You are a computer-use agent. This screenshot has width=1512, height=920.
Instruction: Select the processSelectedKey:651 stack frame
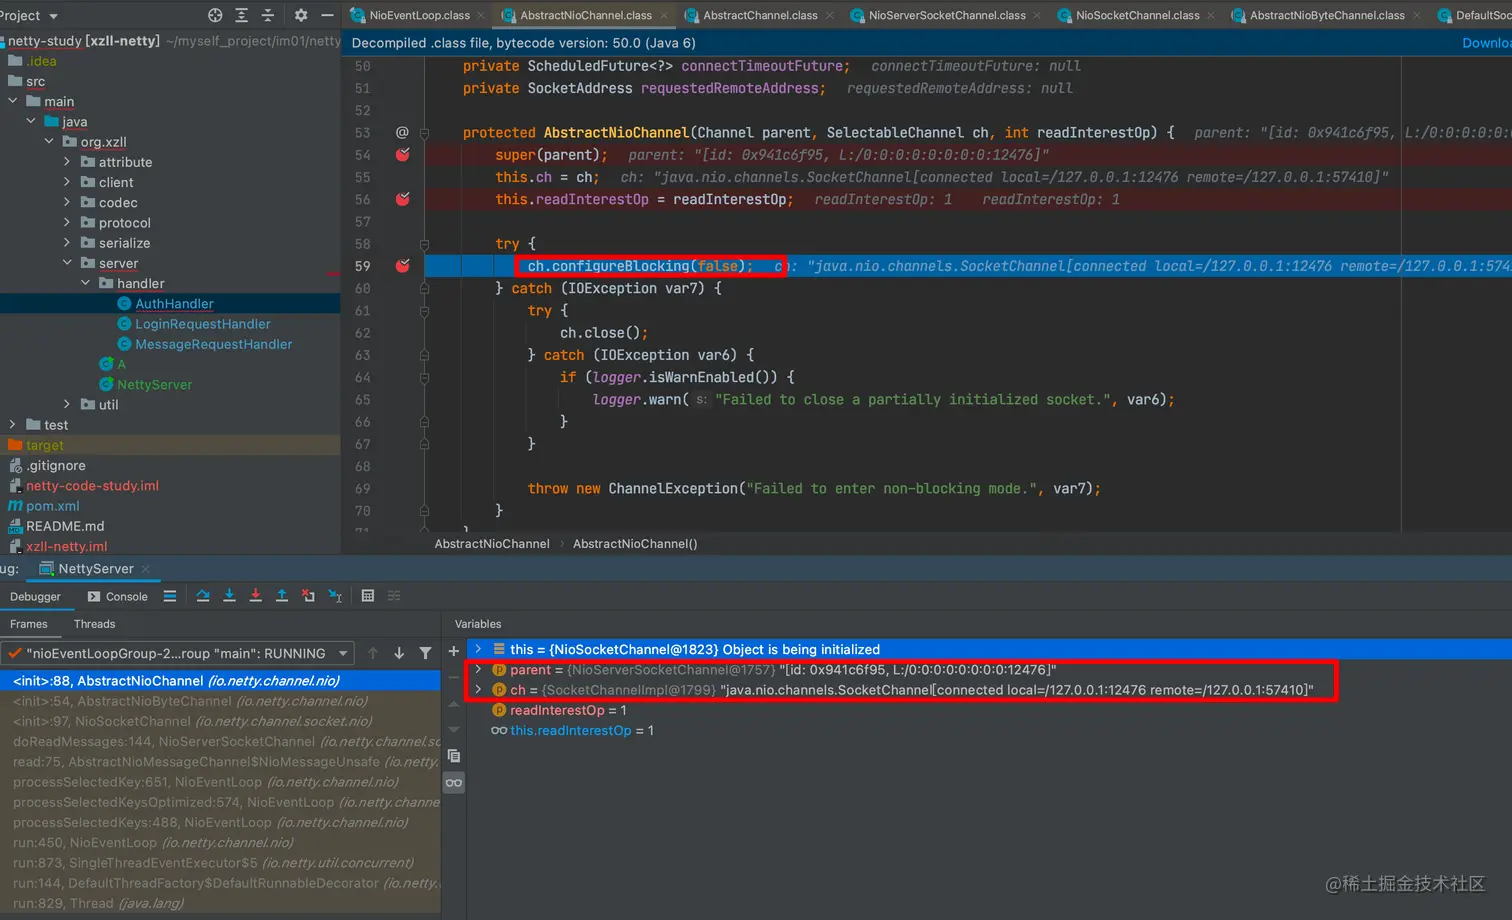pos(220,782)
